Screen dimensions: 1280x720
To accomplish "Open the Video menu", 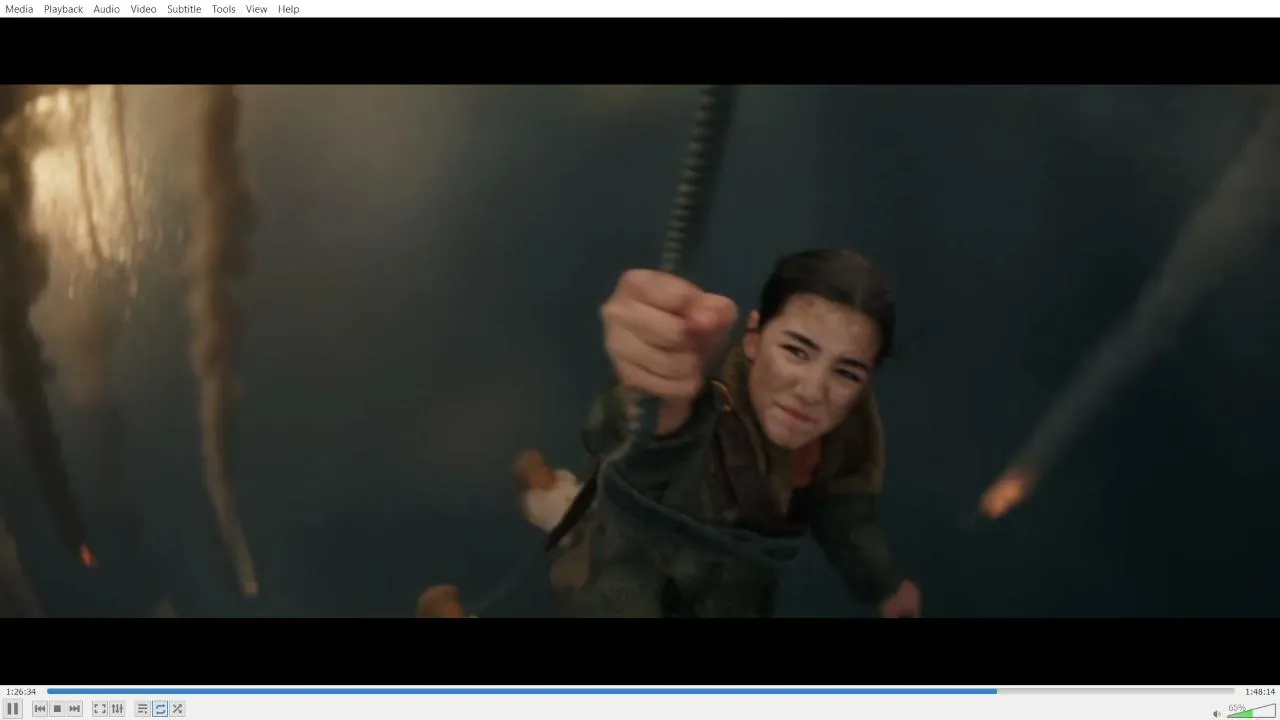I will click(x=143, y=9).
